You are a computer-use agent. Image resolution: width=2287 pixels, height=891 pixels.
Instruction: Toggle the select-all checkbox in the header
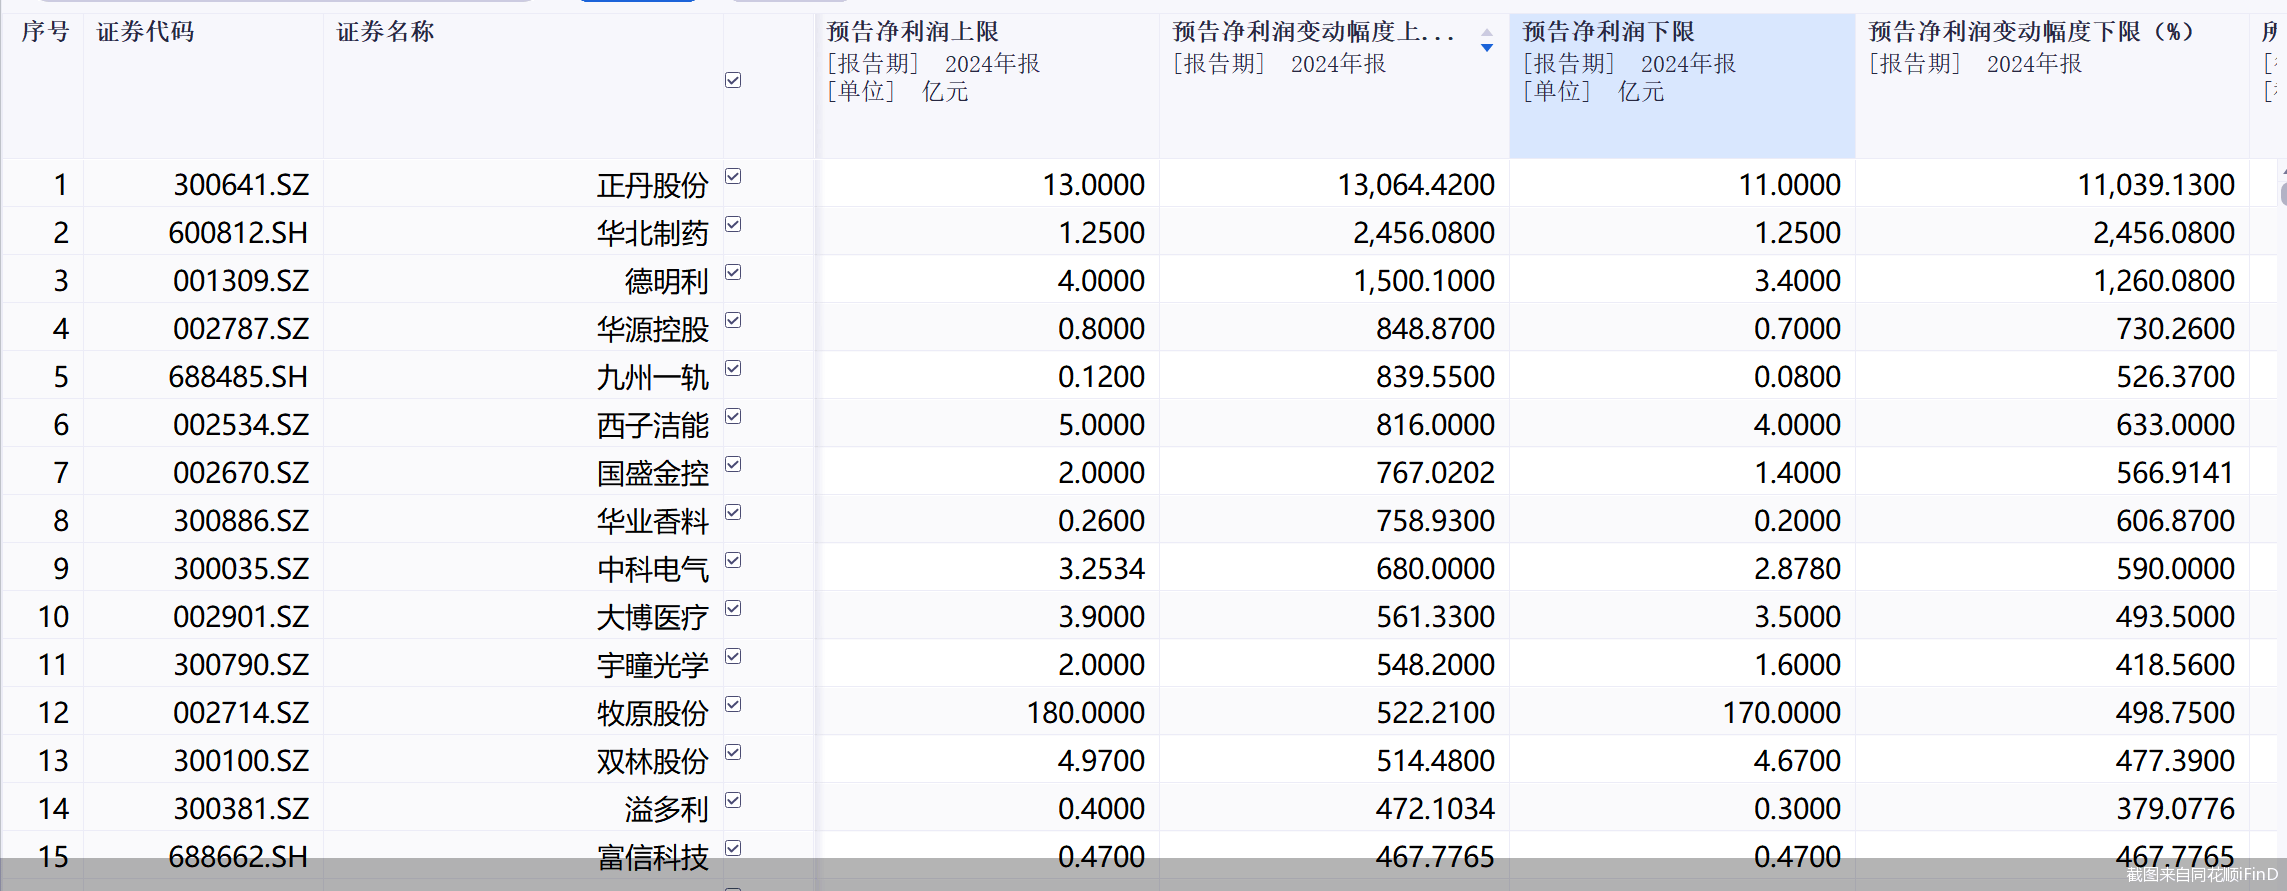733,80
